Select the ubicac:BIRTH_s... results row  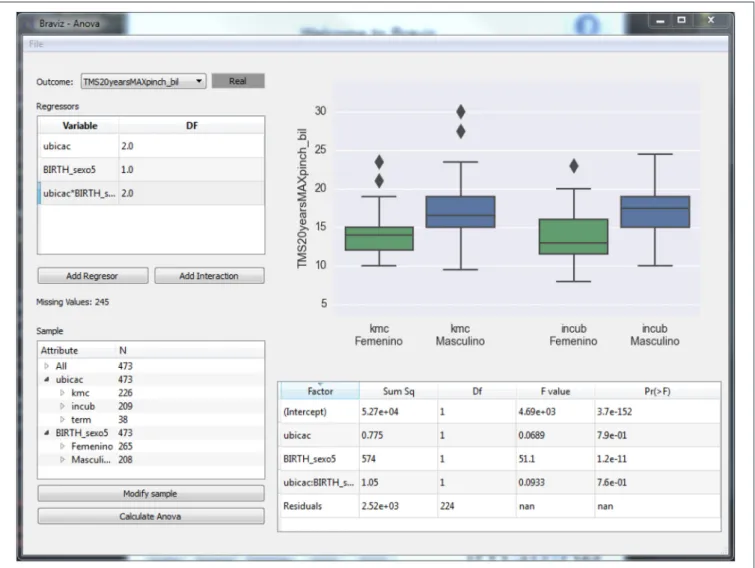500,482
